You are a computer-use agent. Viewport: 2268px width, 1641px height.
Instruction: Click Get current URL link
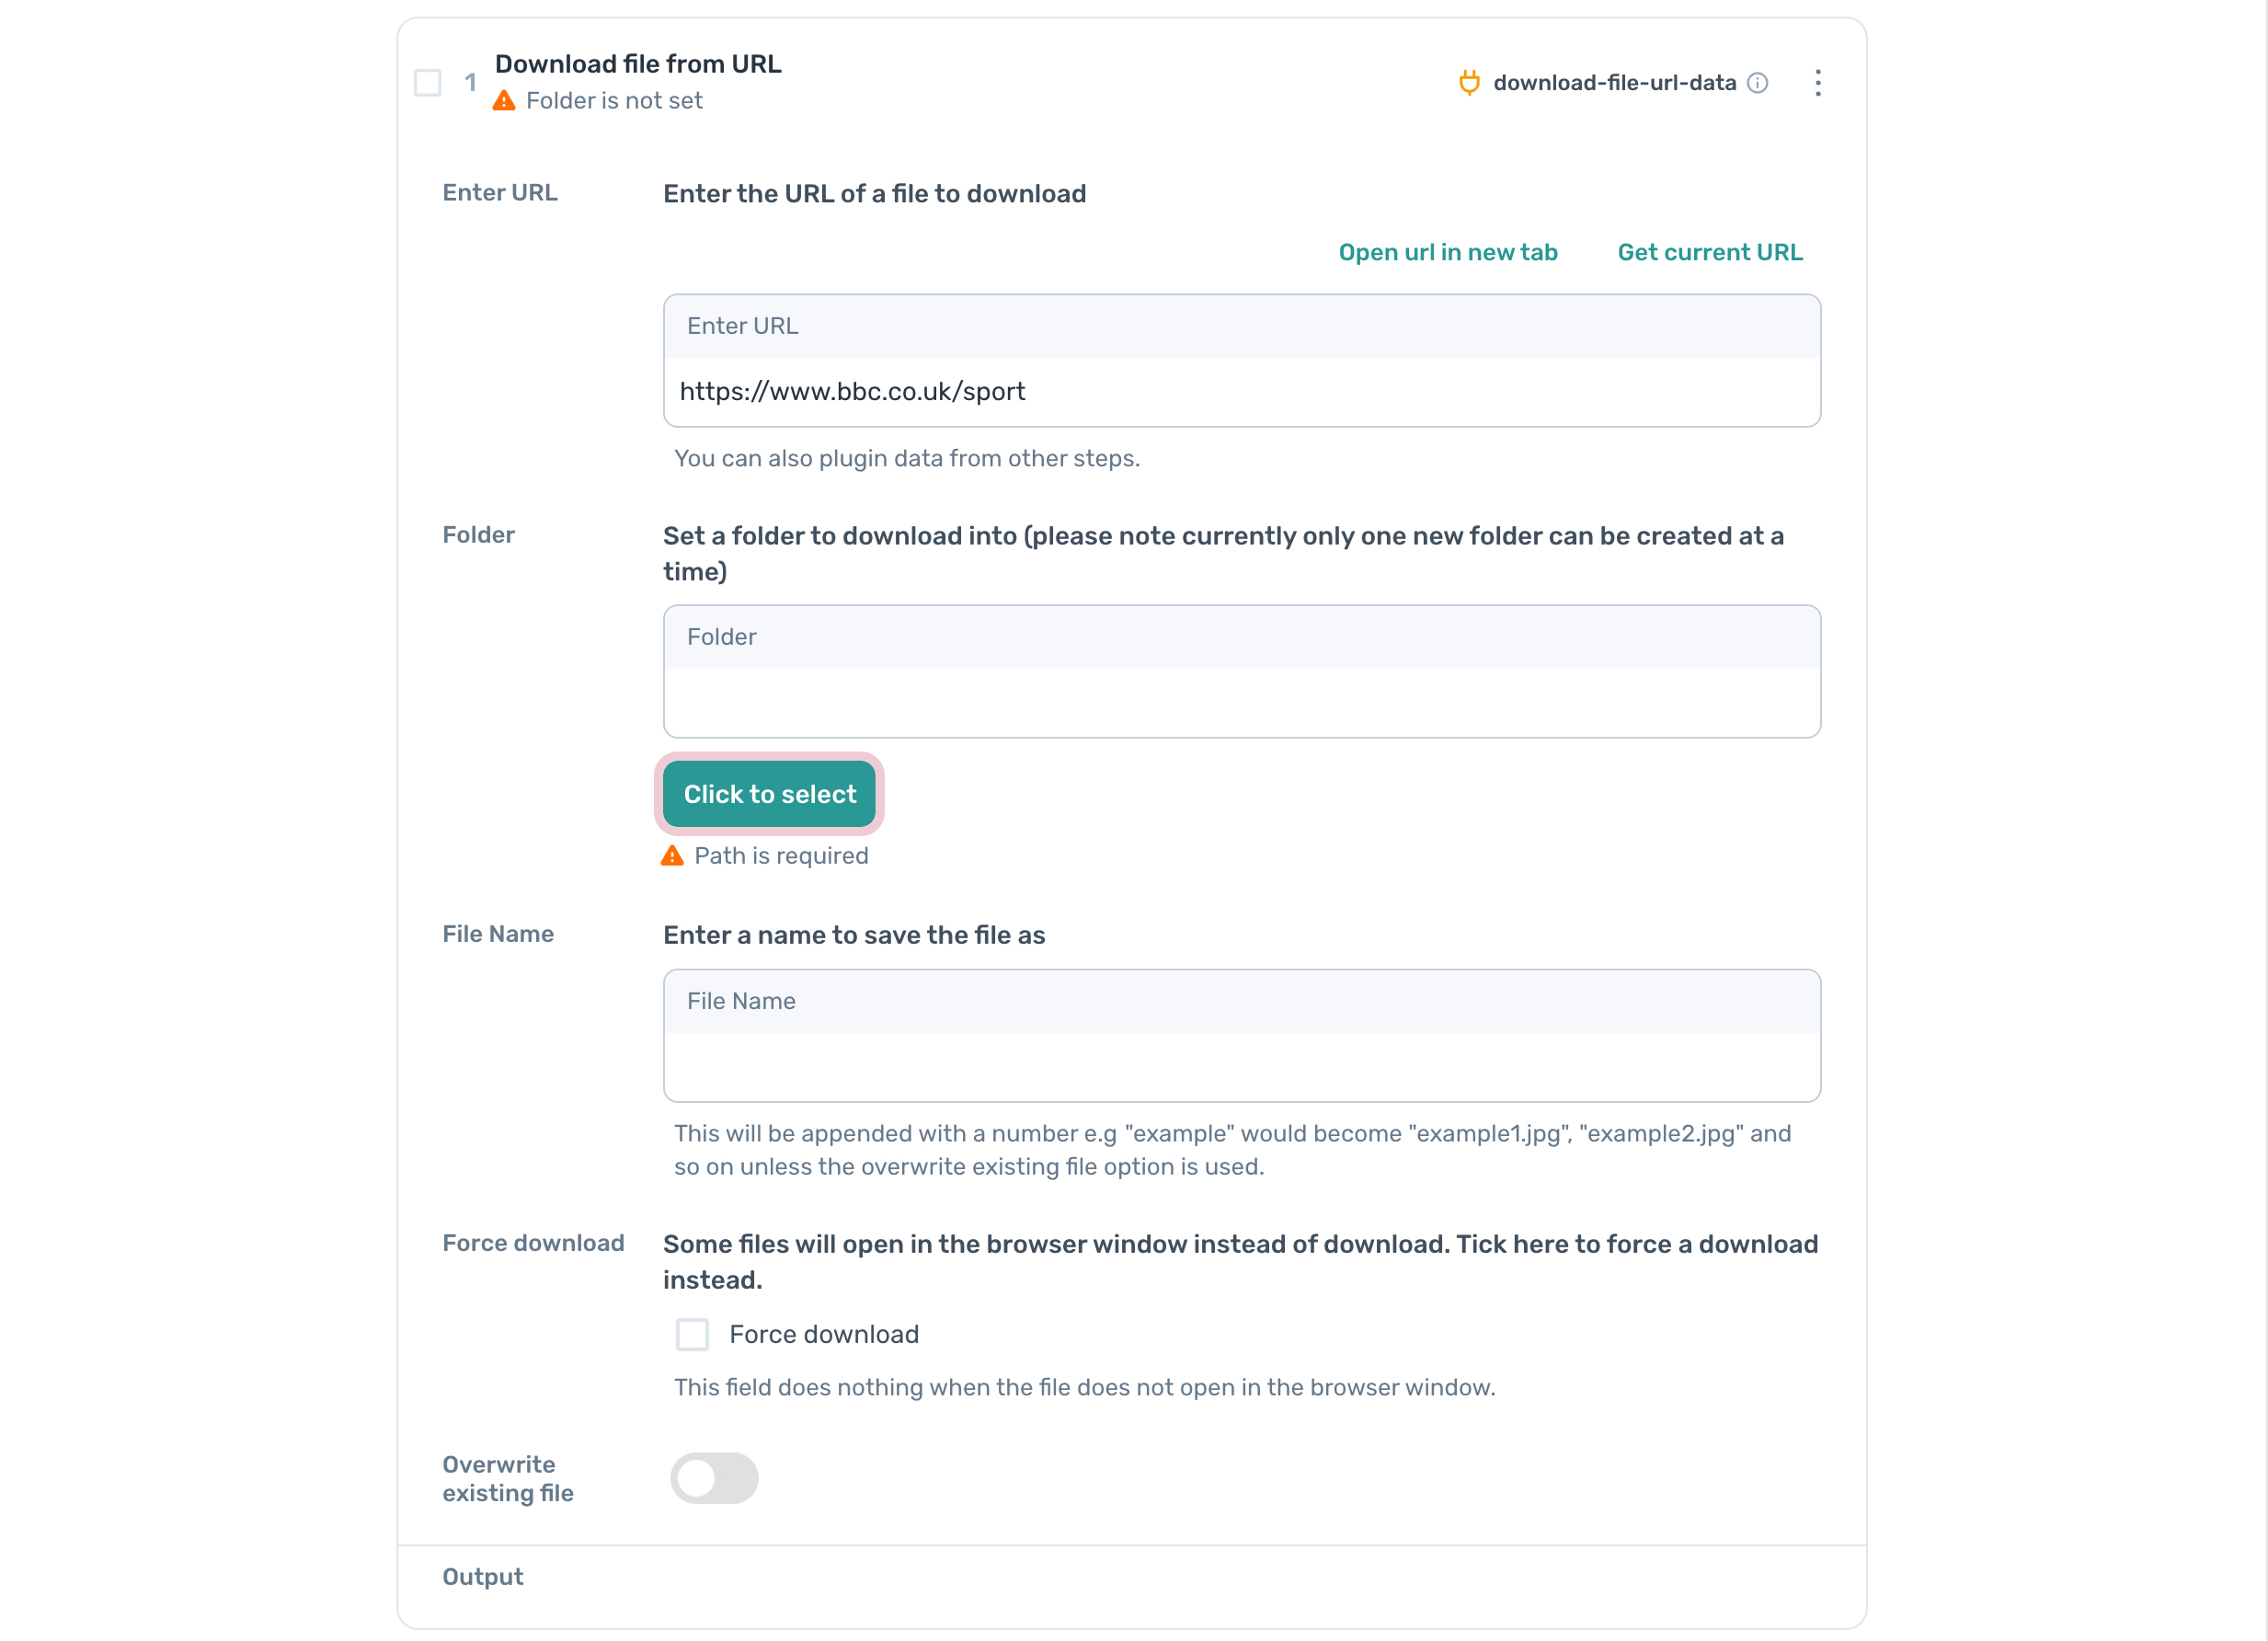tap(1710, 252)
